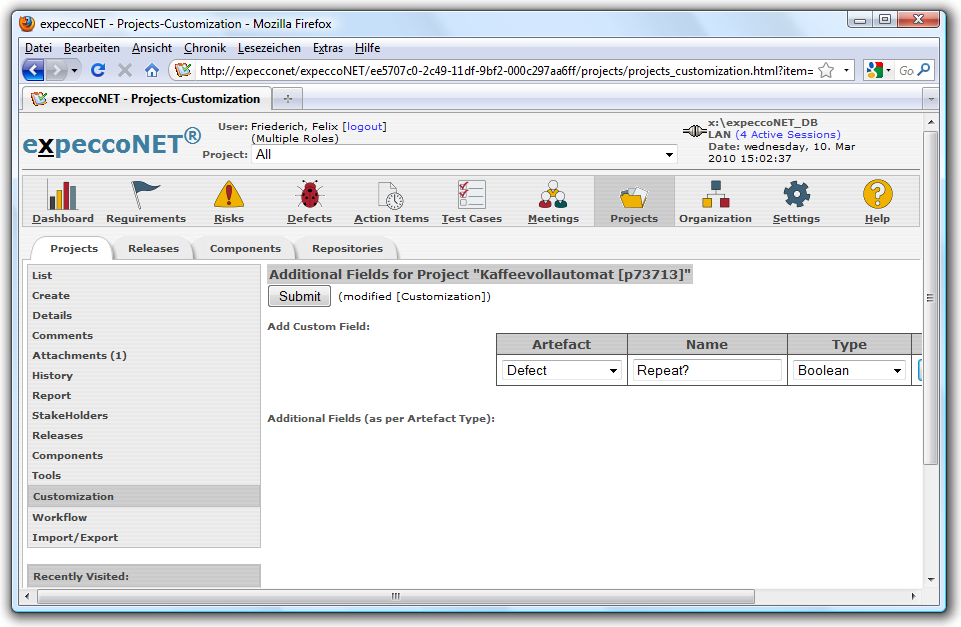The image size is (961, 627).
Task: Open the Dashboard bar chart icon
Action: pos(62,195)
